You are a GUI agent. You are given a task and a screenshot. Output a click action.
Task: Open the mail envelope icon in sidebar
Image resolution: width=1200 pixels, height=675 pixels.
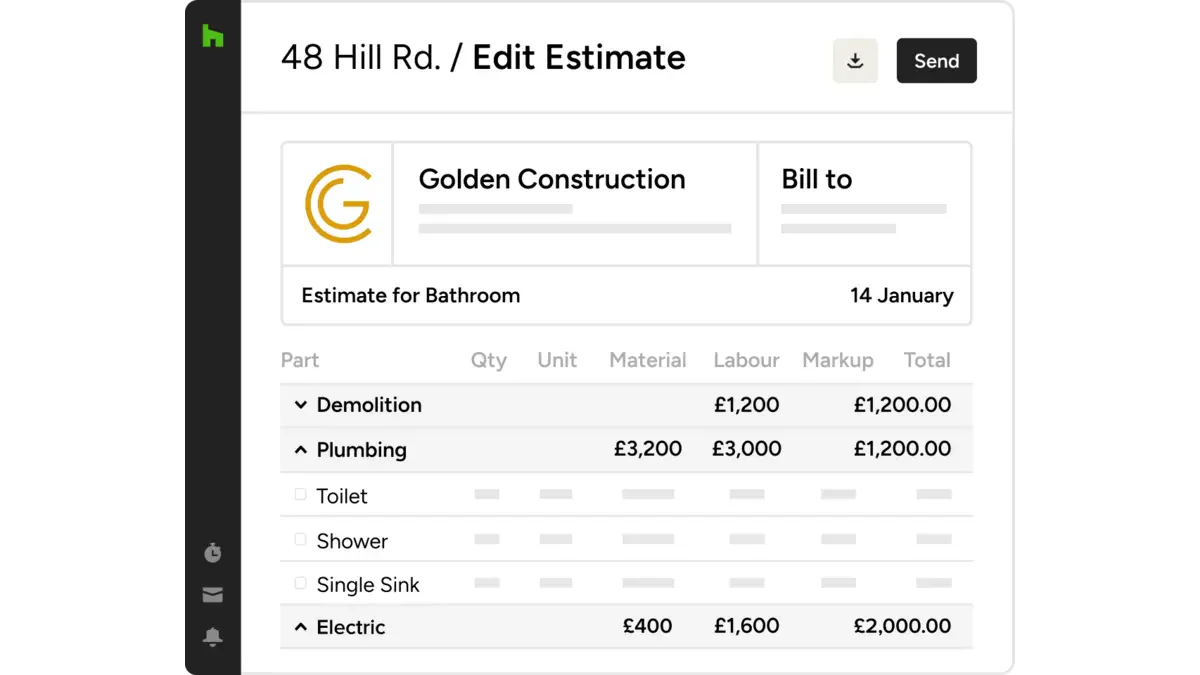pyautogui.click(x=212, y=595)
